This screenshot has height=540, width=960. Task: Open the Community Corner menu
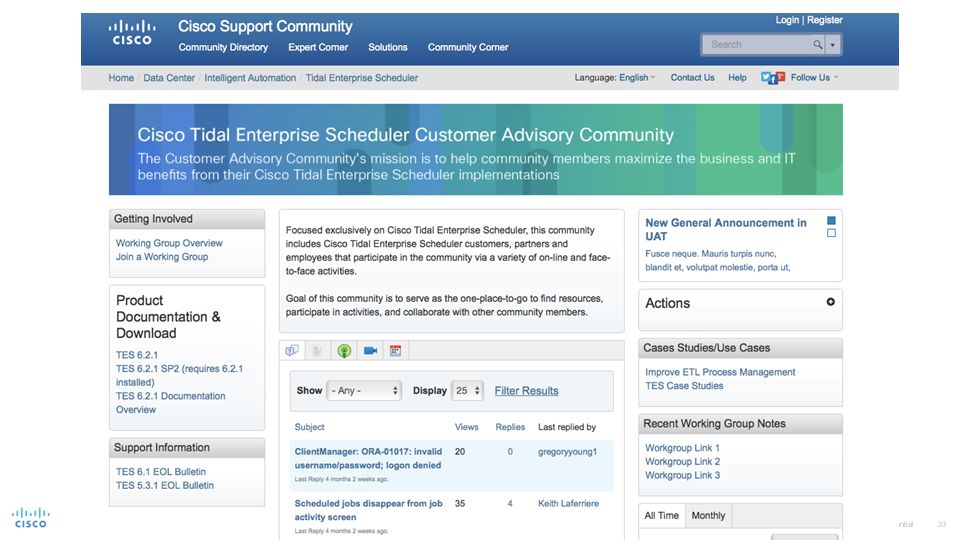(x=468, y=47)
